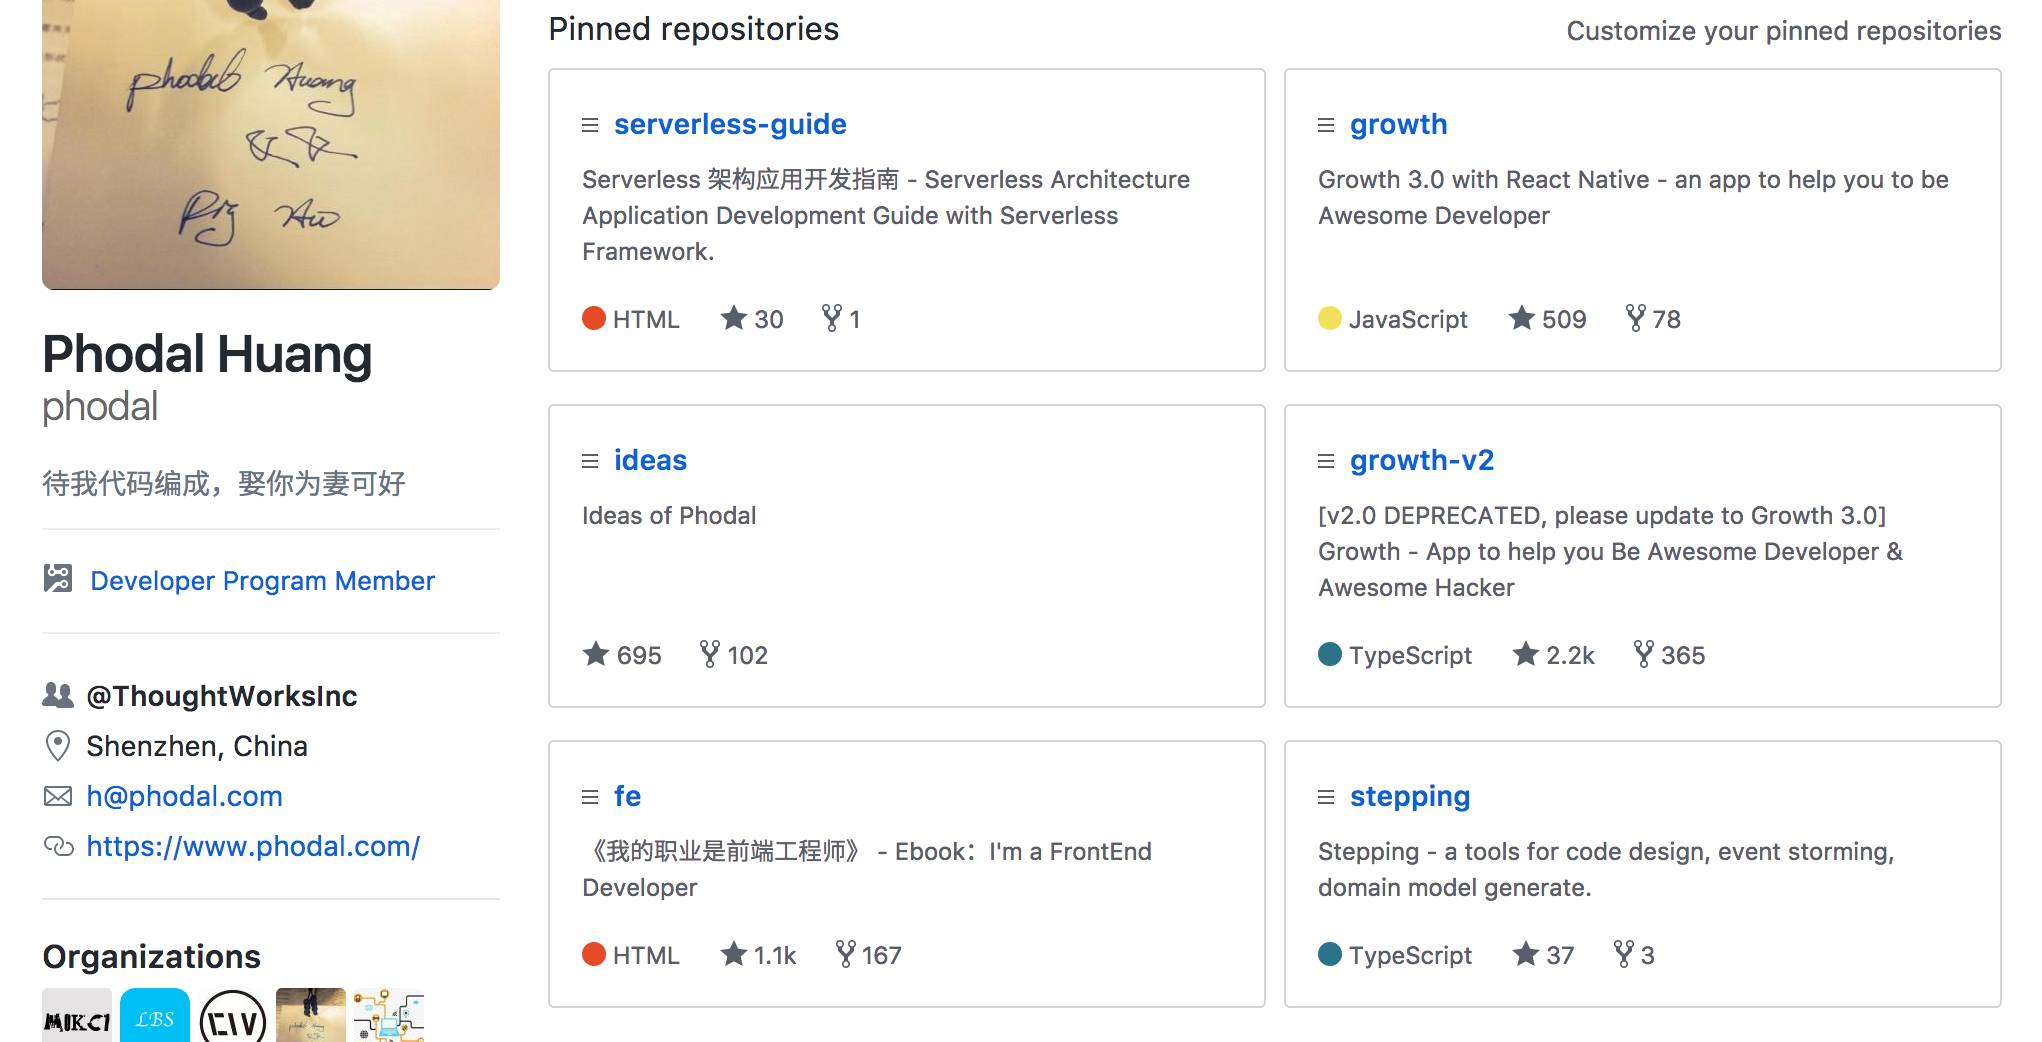Click the h@phodal.com email link
This screenshot has width=2042, height=1042.
pyautogui.click(x=184, y=796)
